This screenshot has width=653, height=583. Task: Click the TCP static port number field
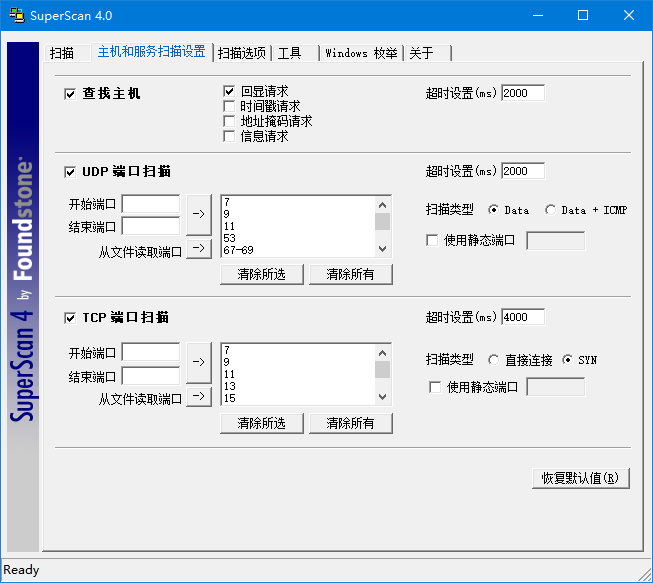pyautogui.click(x=556, y=387)
